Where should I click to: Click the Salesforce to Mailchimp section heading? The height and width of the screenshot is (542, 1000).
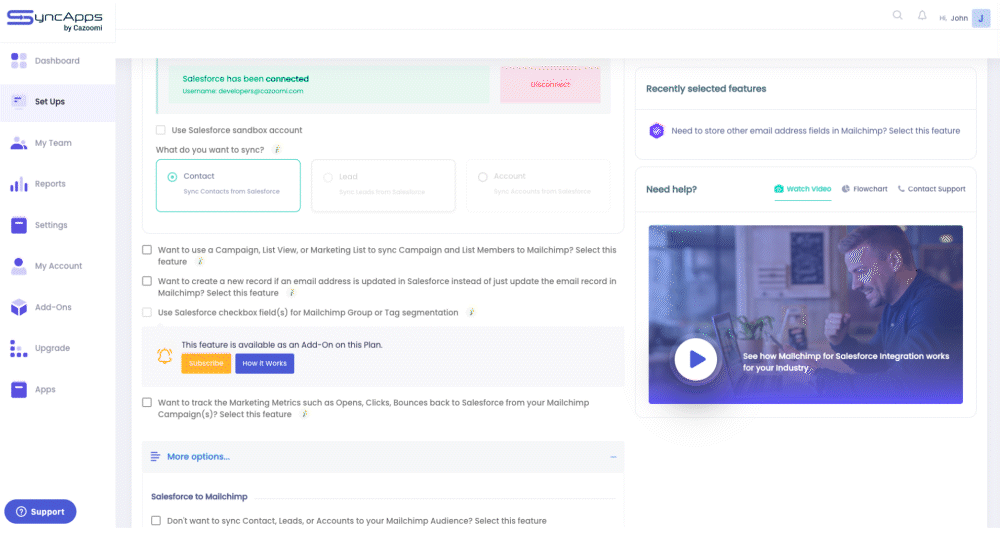[199, 497]
